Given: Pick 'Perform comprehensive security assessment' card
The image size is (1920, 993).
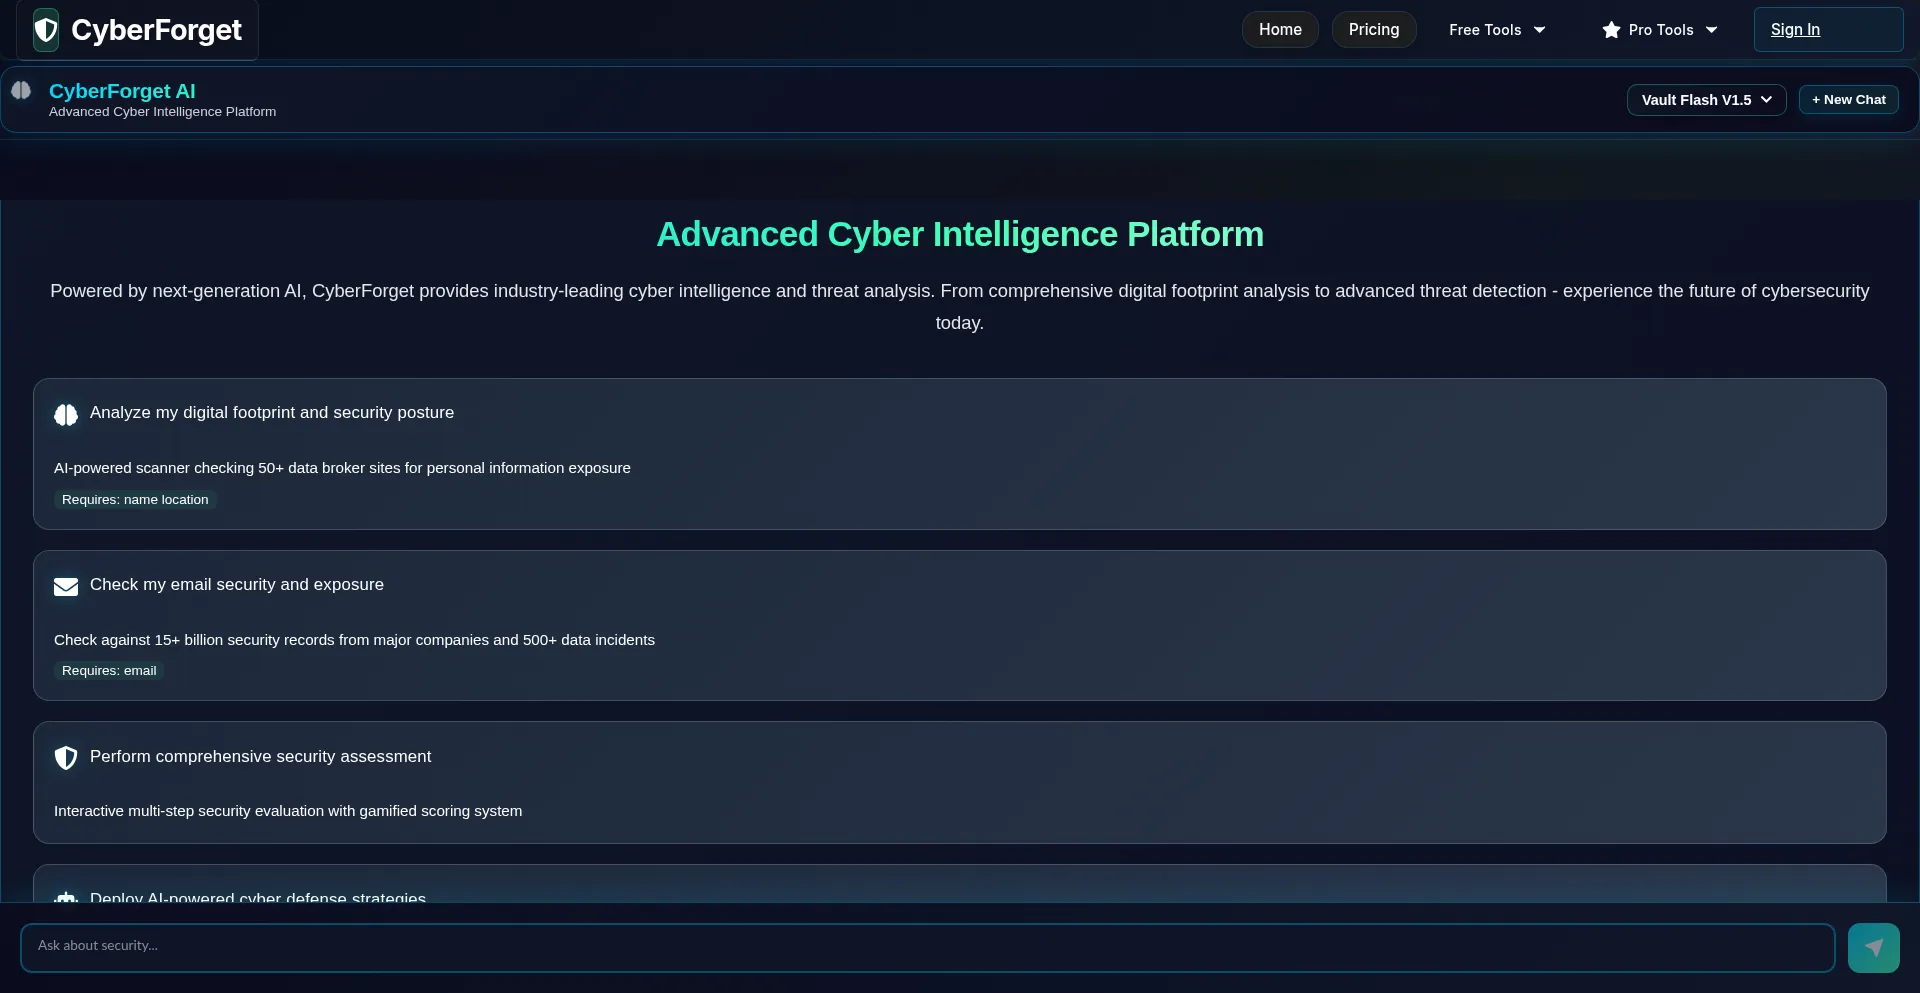Looking at the screenshot, I should coord(959,783).
